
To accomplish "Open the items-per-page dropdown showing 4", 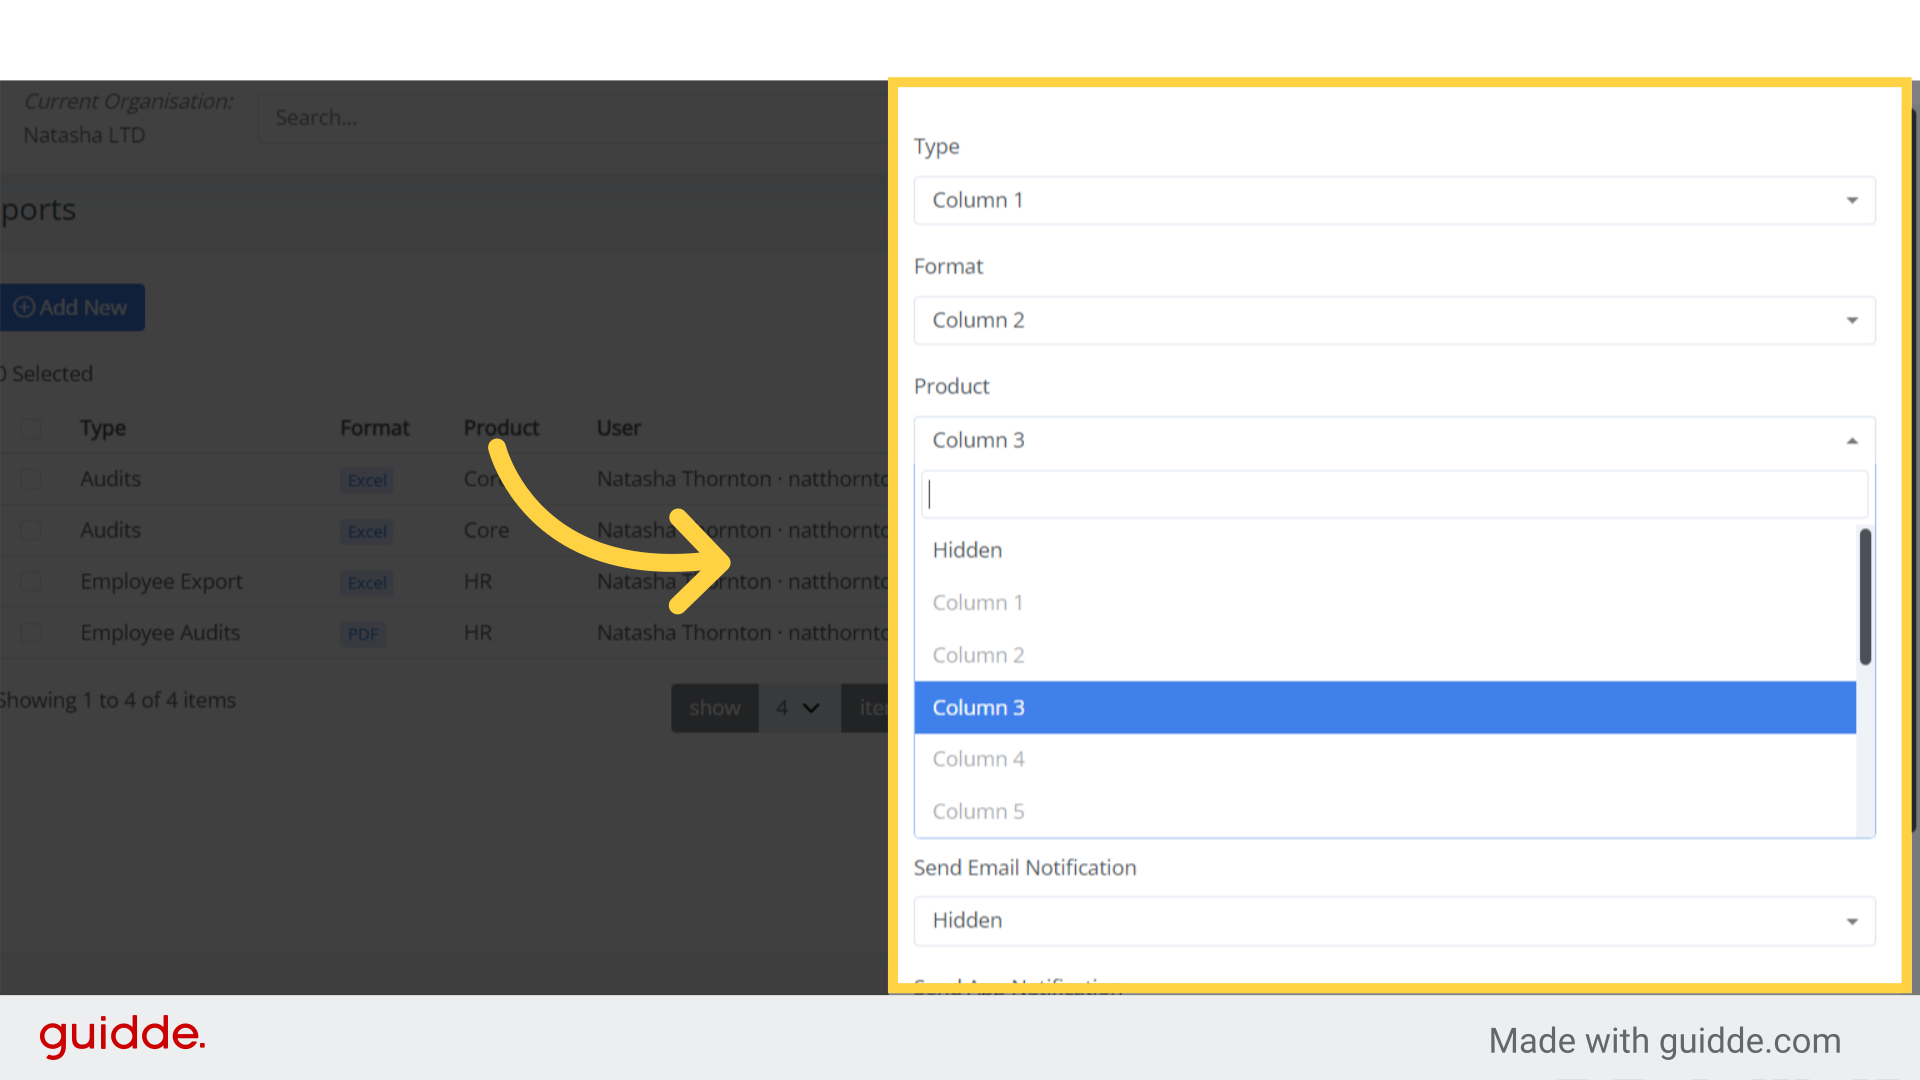I will click(799, 708).
